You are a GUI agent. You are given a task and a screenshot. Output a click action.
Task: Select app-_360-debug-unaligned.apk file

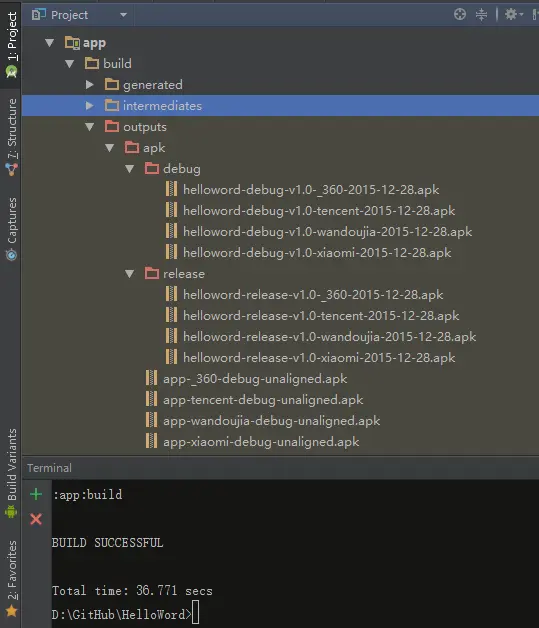coord(255,379)
